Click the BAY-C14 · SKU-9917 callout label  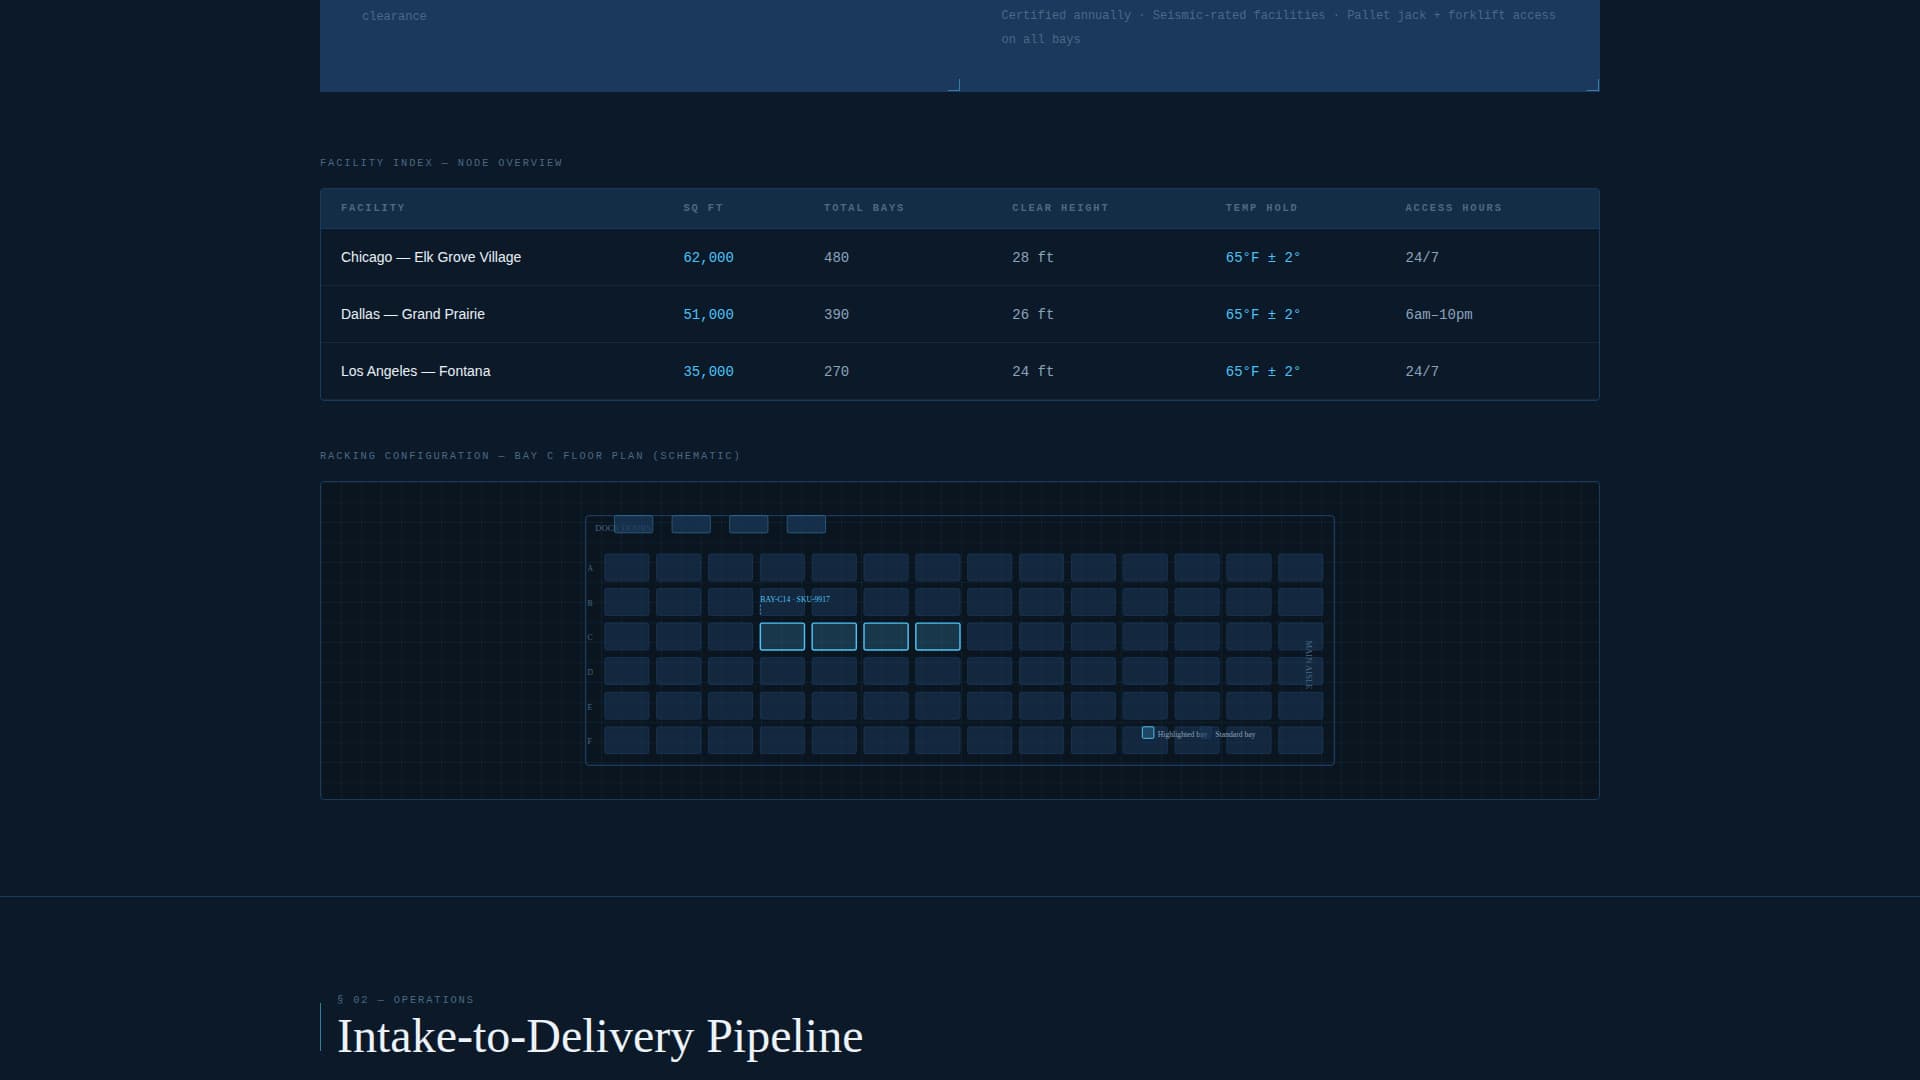(x=795, y=599)
